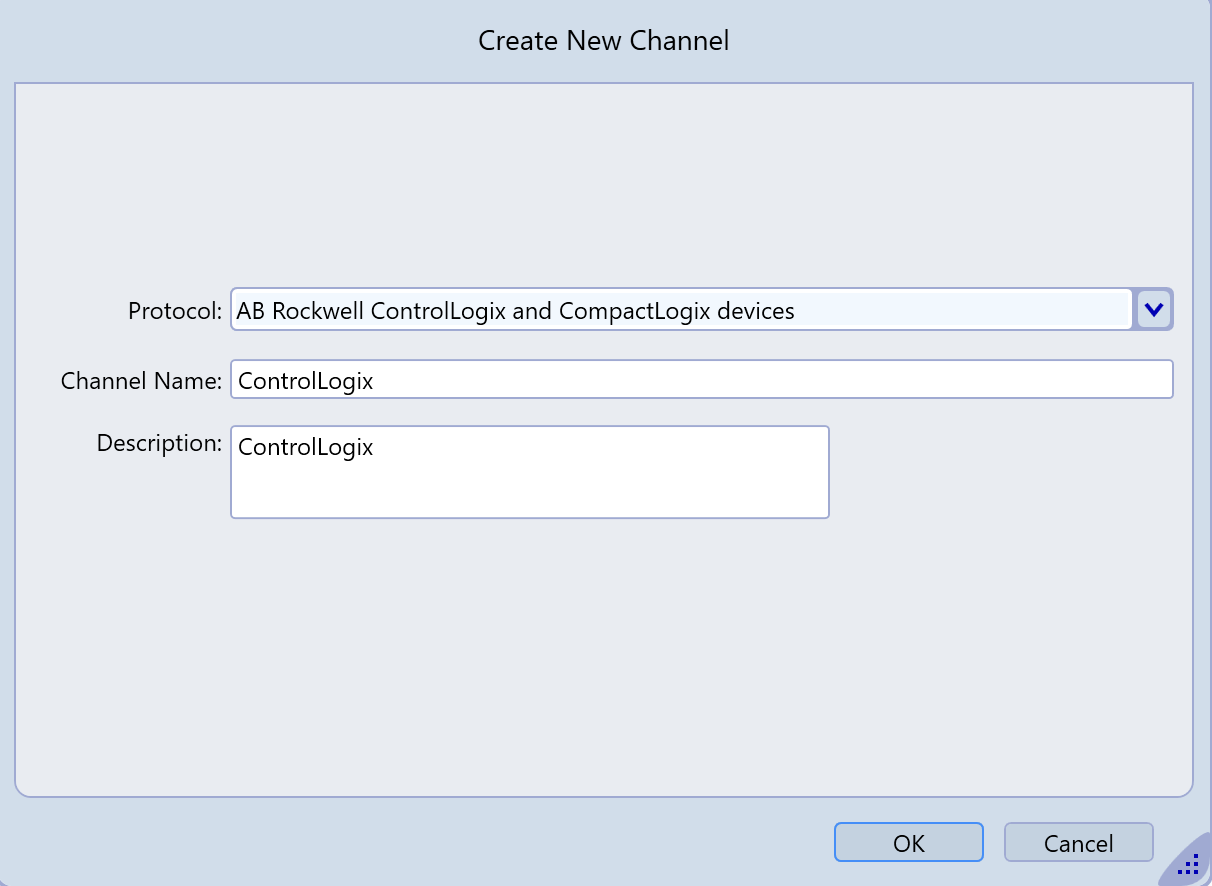The height and width of the screenshot is (886, 1212).
Task: Confirm the new channel with OK
Action: pos(908,843)
